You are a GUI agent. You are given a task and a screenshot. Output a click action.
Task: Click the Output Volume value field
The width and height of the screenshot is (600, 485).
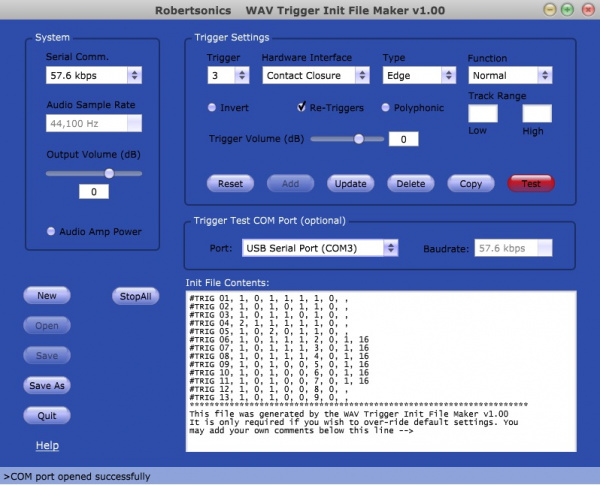click(x=94, y=191)
